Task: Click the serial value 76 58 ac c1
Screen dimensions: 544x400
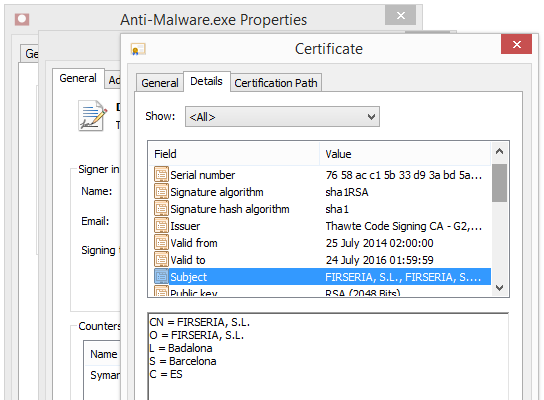Action: click(x=403, y=175)
